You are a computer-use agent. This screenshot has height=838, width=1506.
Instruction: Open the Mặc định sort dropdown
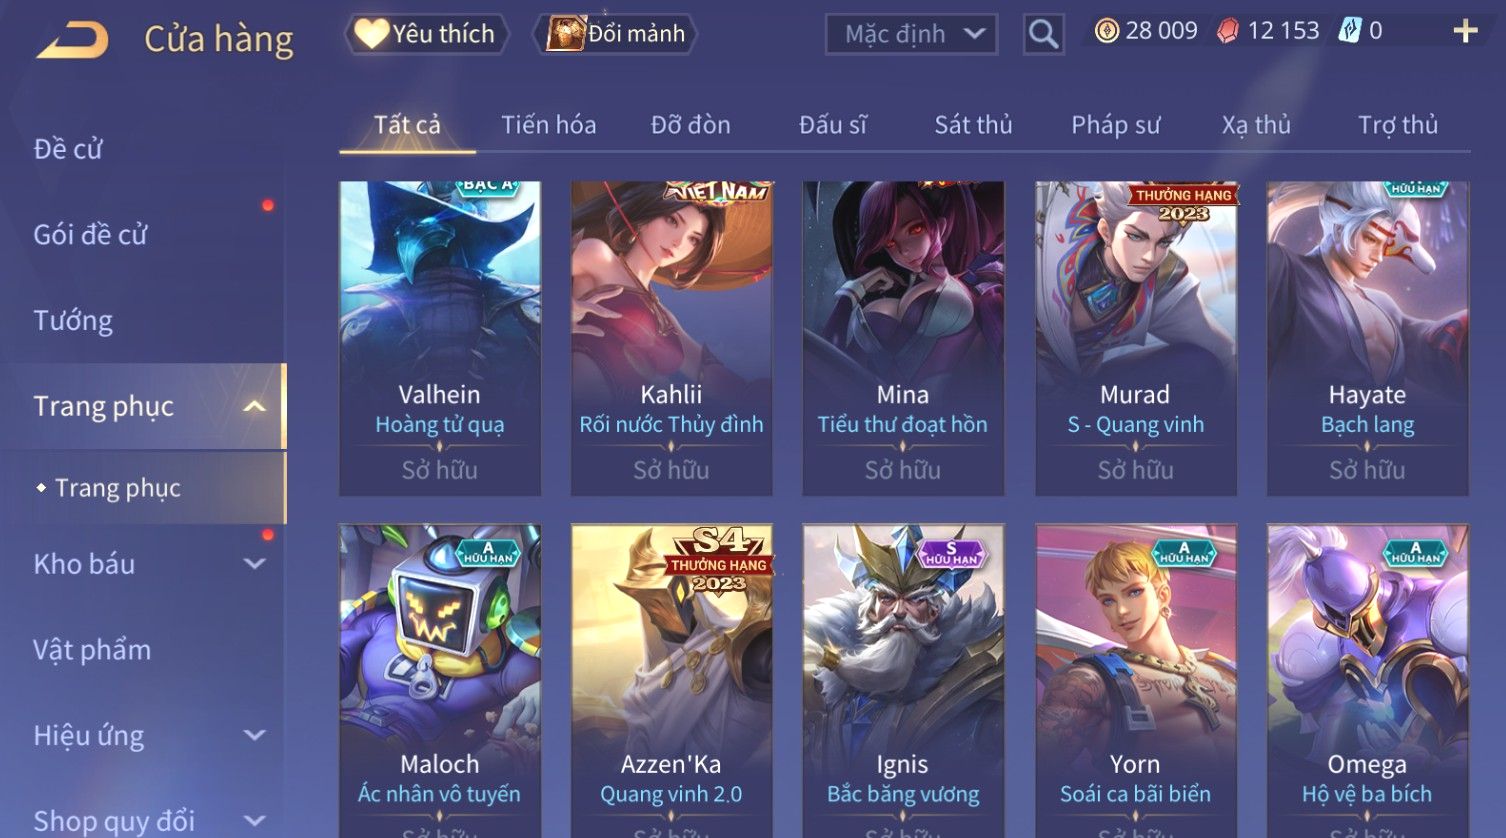point(911,34)
